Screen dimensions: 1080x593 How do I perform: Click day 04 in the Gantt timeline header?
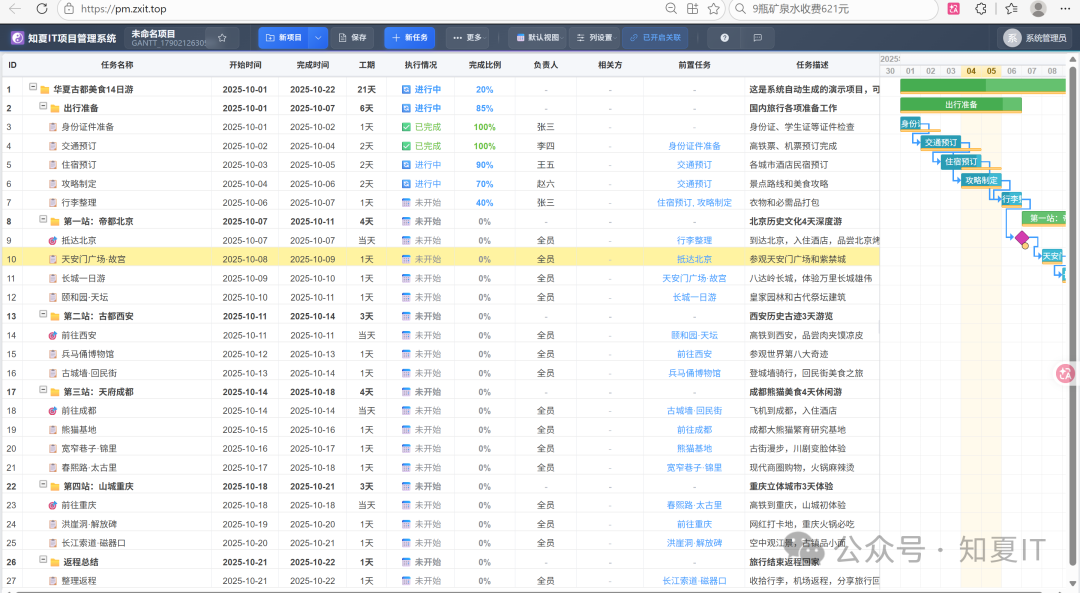pyautogui.click(x=971, y=71)
